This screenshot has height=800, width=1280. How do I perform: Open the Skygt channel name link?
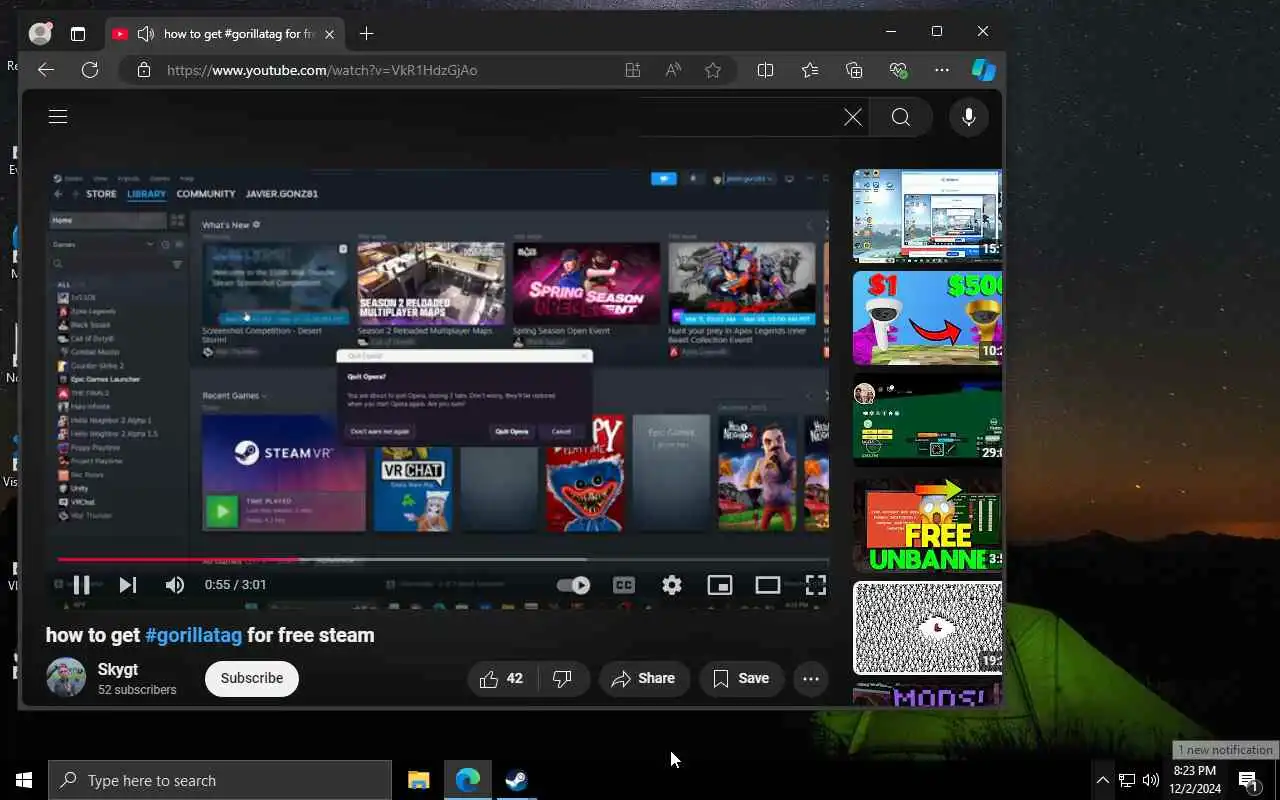[x=118, y=669]
